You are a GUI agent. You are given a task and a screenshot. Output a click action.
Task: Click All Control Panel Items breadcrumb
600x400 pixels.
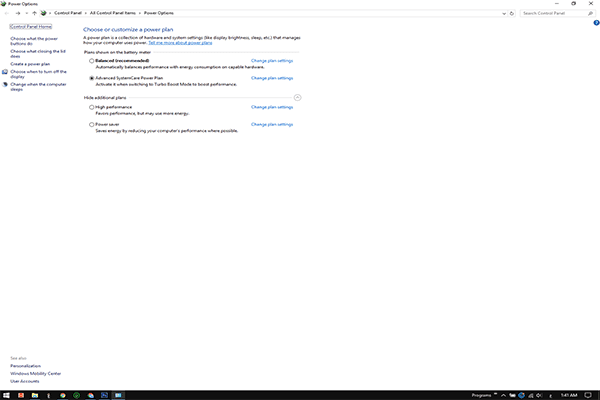(112, 13)
